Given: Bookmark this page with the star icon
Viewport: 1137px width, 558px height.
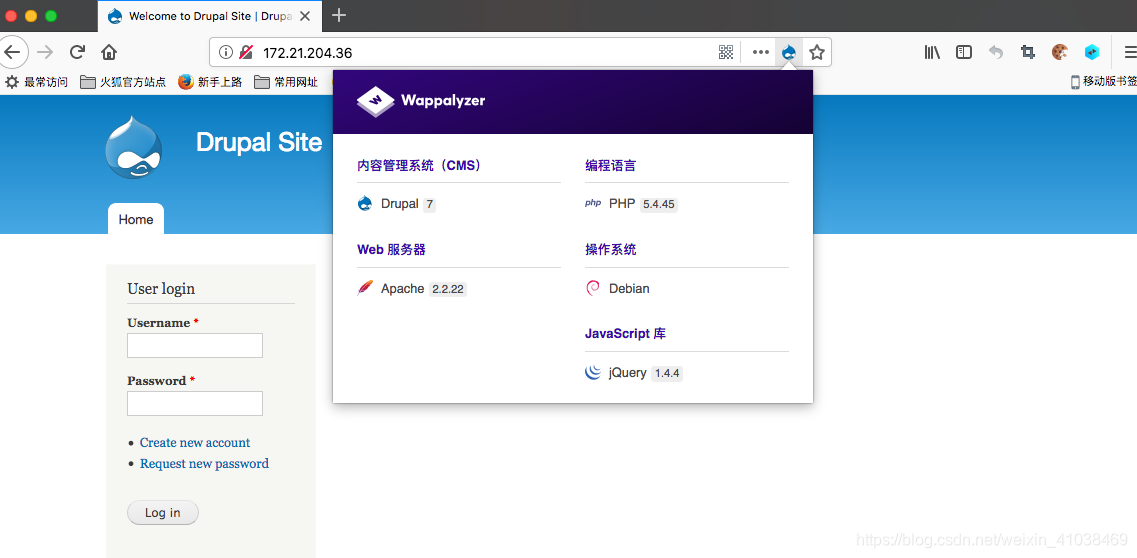Looking at the screenshot, I should [817, 52].
